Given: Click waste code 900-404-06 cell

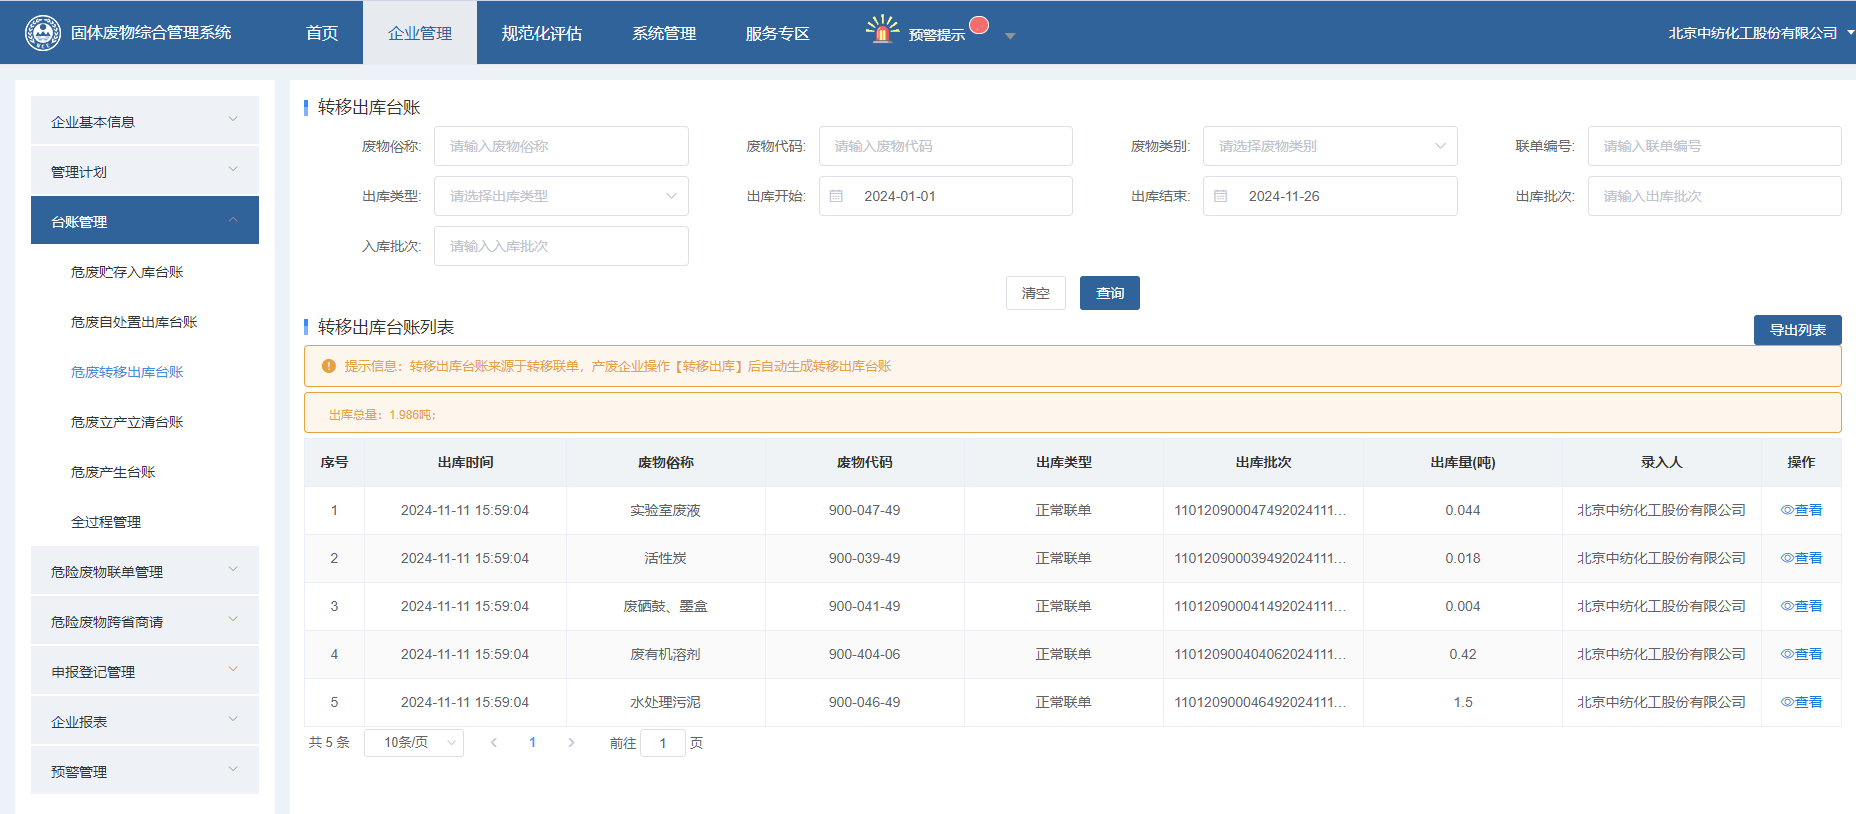Looking at the screenshot, I should pyautogui.click(x=864, y=654).
